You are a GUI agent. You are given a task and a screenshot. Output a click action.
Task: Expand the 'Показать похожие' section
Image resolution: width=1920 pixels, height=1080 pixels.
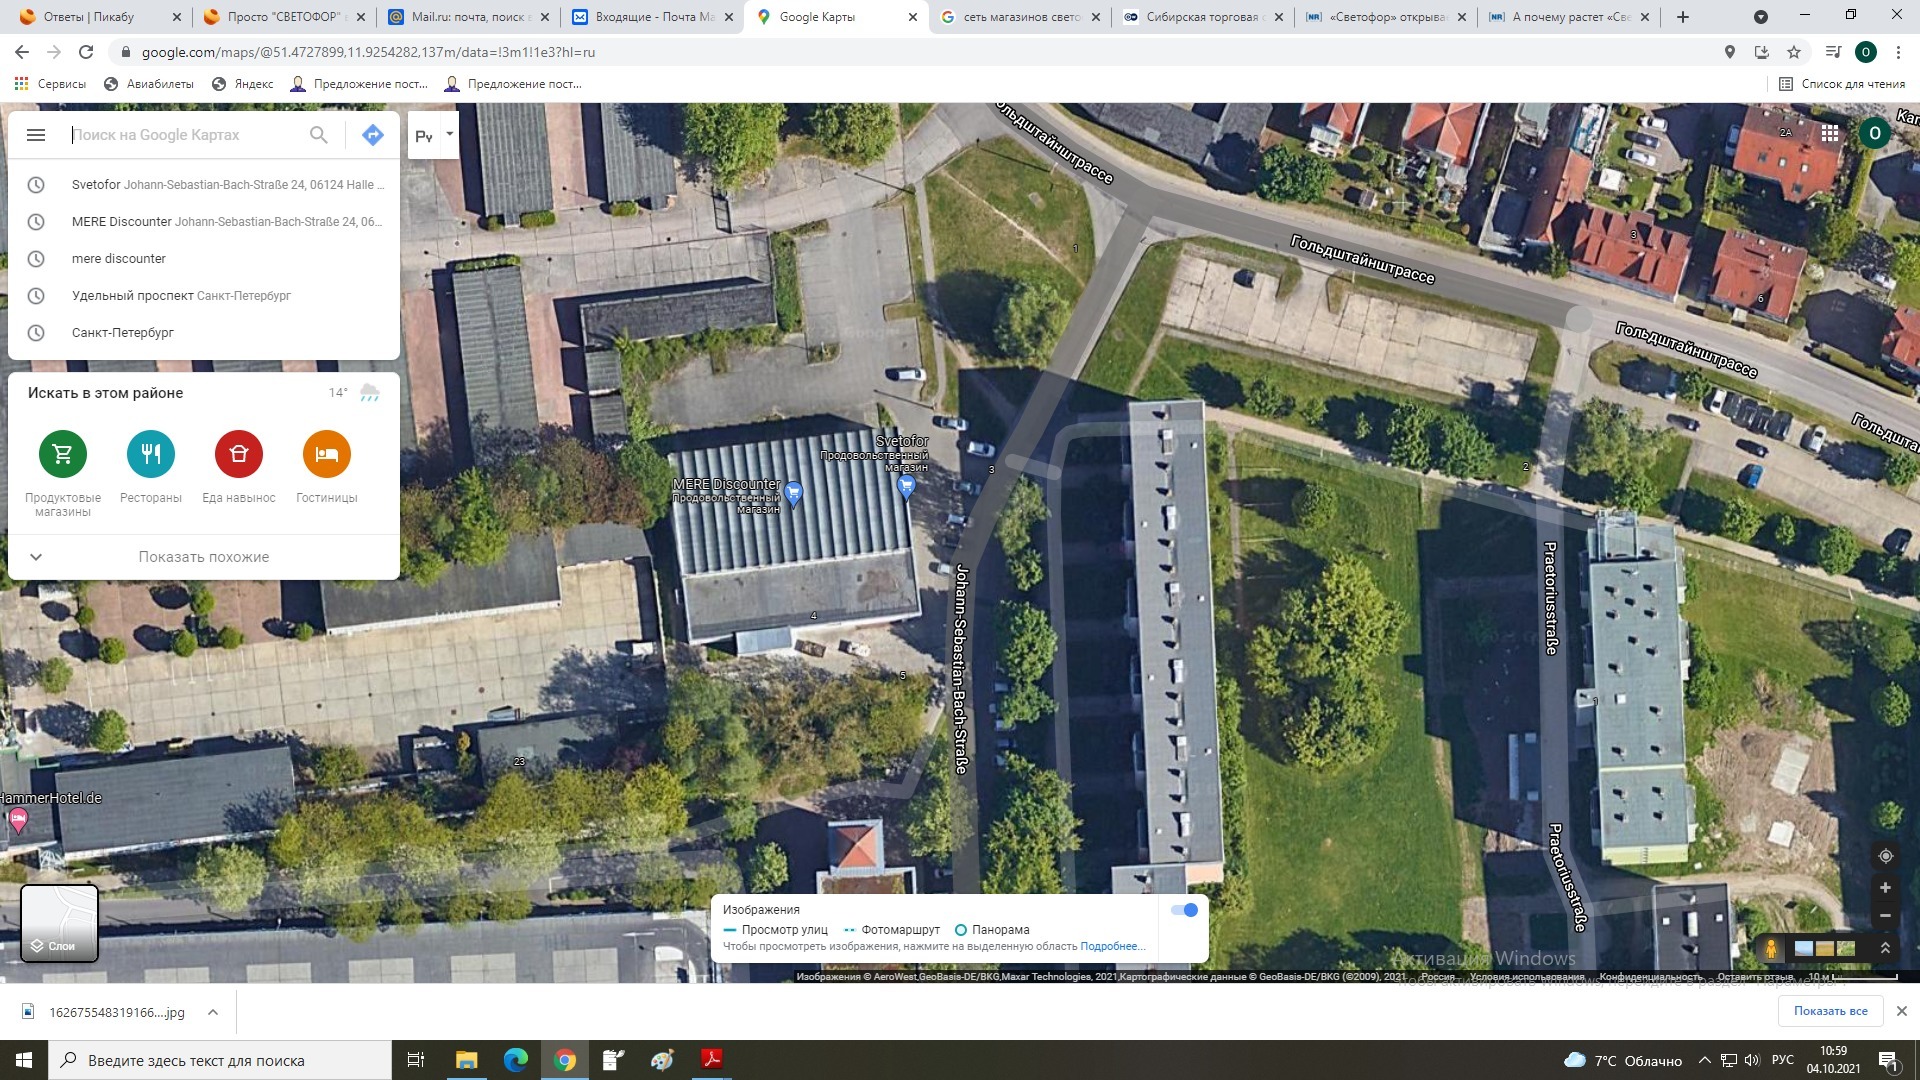tap(204, 557)
